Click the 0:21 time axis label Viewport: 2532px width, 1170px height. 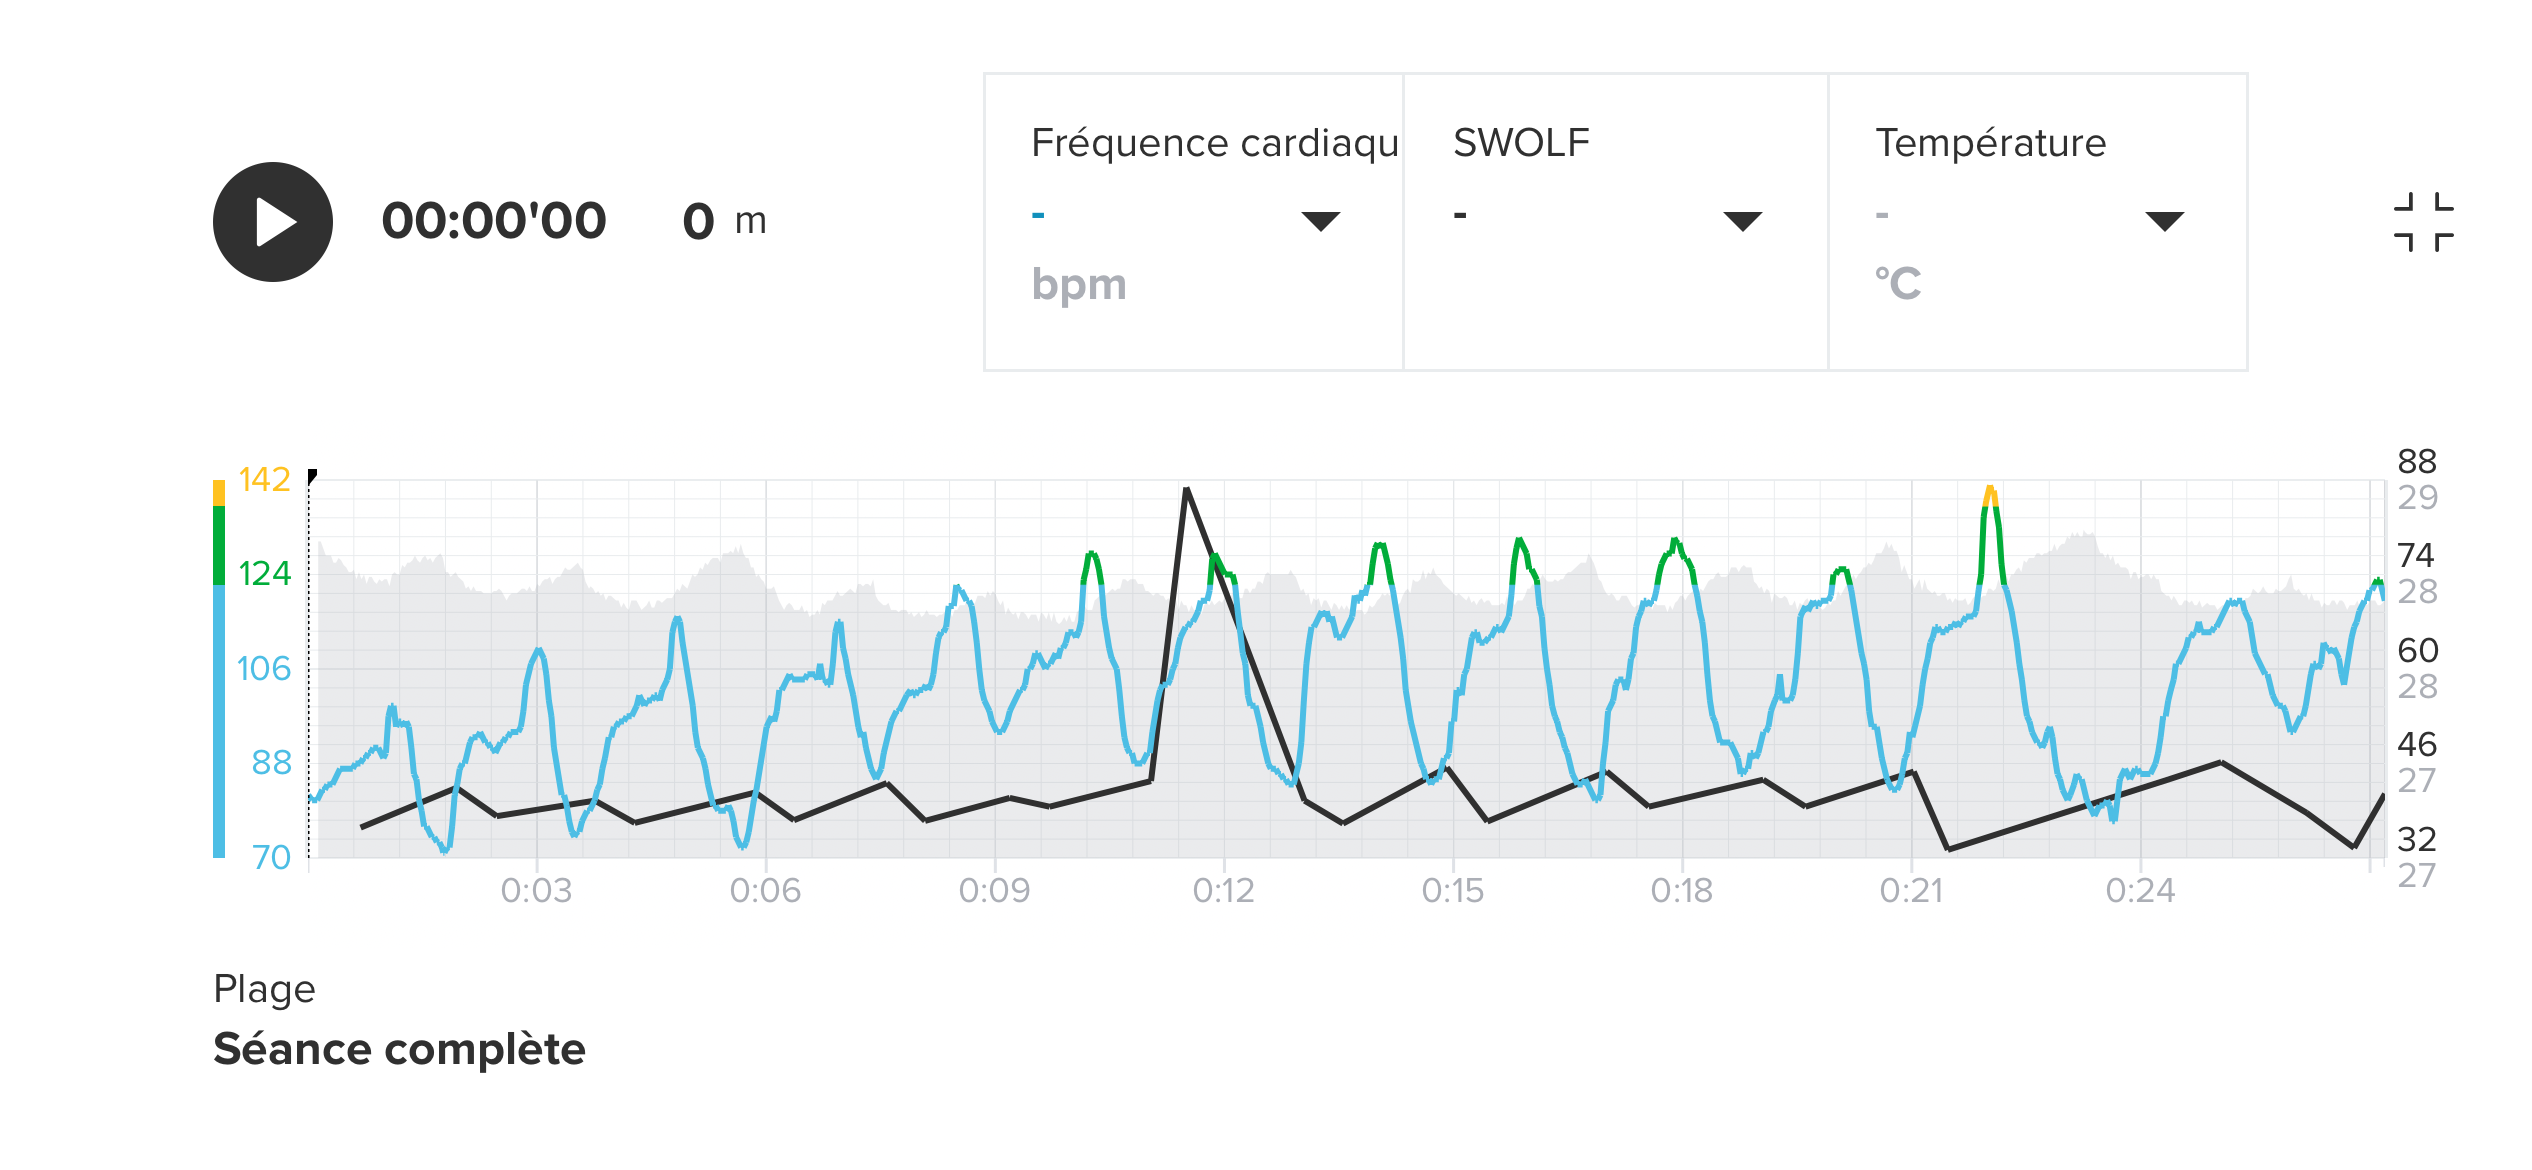click(1911, 890)
